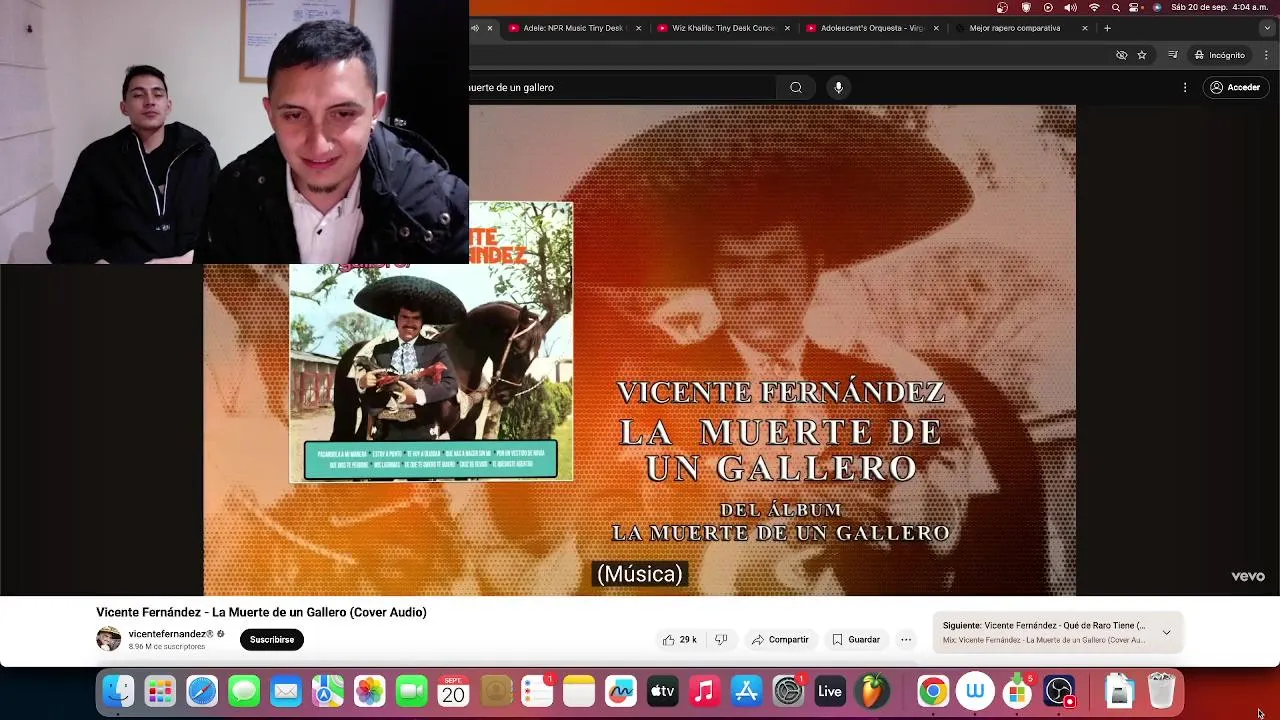
Task: Open volume control in the menu bar
Action: [x=1071, y=7]
